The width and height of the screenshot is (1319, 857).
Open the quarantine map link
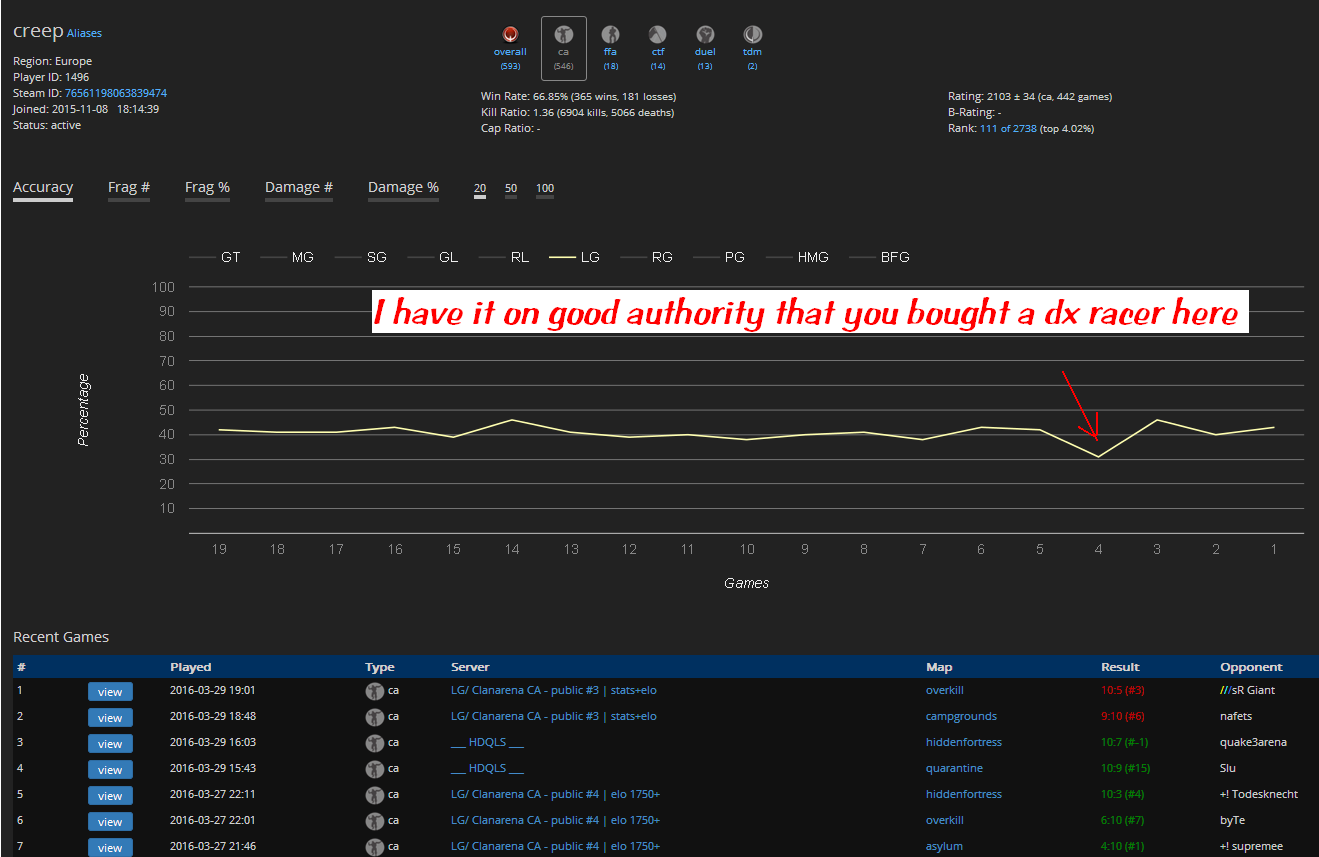(x=954, y=768)
